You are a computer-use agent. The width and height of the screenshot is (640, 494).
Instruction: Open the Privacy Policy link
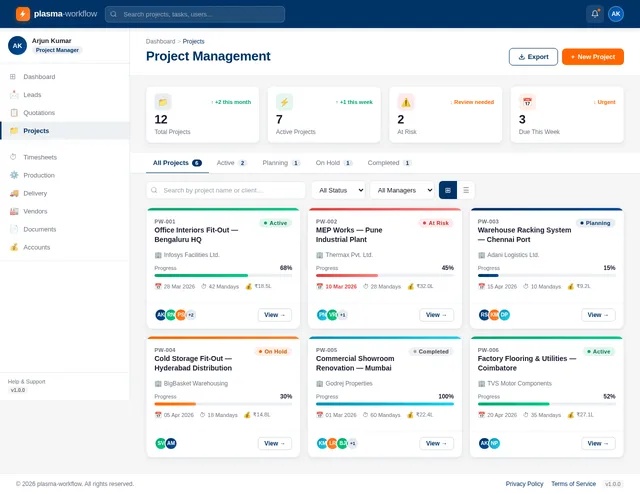pos(524,483)
